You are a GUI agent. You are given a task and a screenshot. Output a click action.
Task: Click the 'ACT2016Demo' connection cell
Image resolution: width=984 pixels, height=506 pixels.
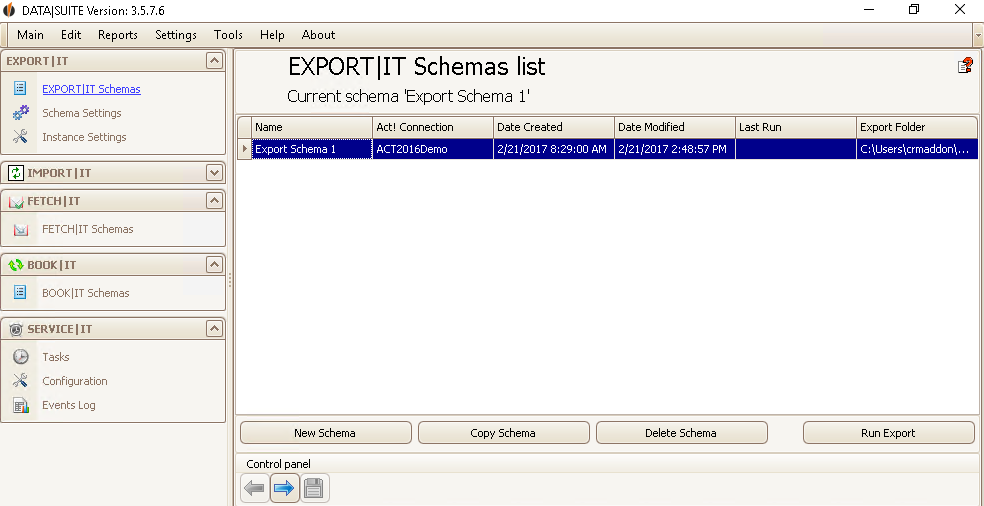click(x=433, y=149)
